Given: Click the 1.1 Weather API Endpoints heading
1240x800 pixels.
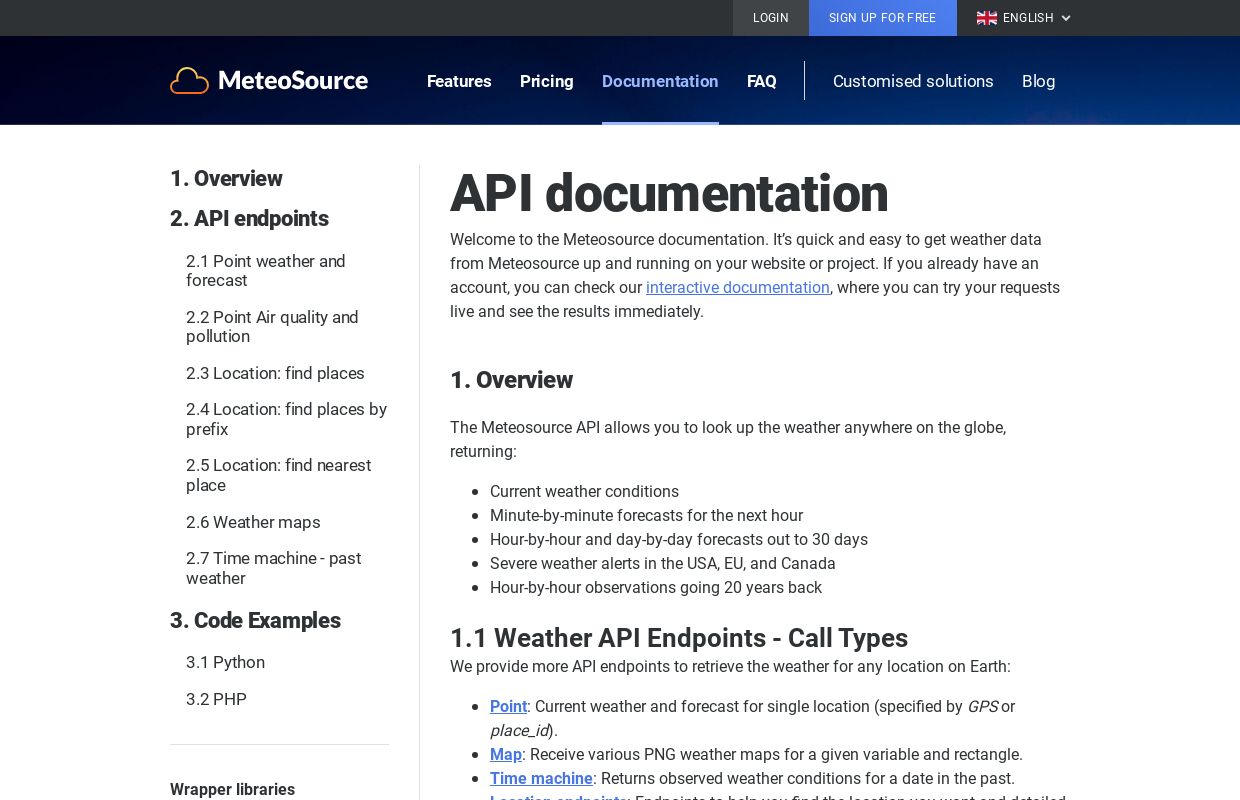Looking at the screenshot, I should [x=679, y=638].
